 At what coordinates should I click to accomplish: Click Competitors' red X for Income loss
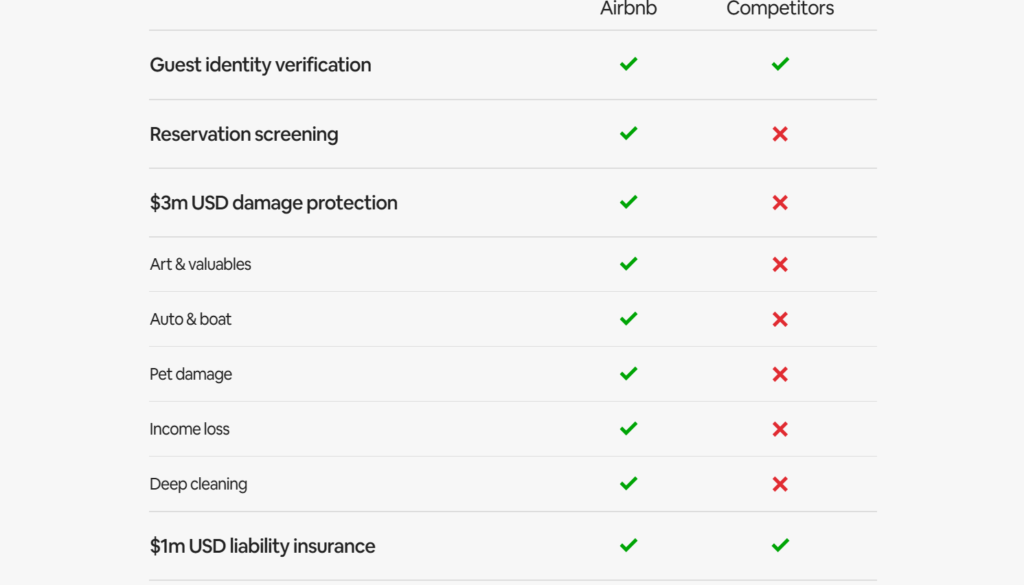coord(780,429)
